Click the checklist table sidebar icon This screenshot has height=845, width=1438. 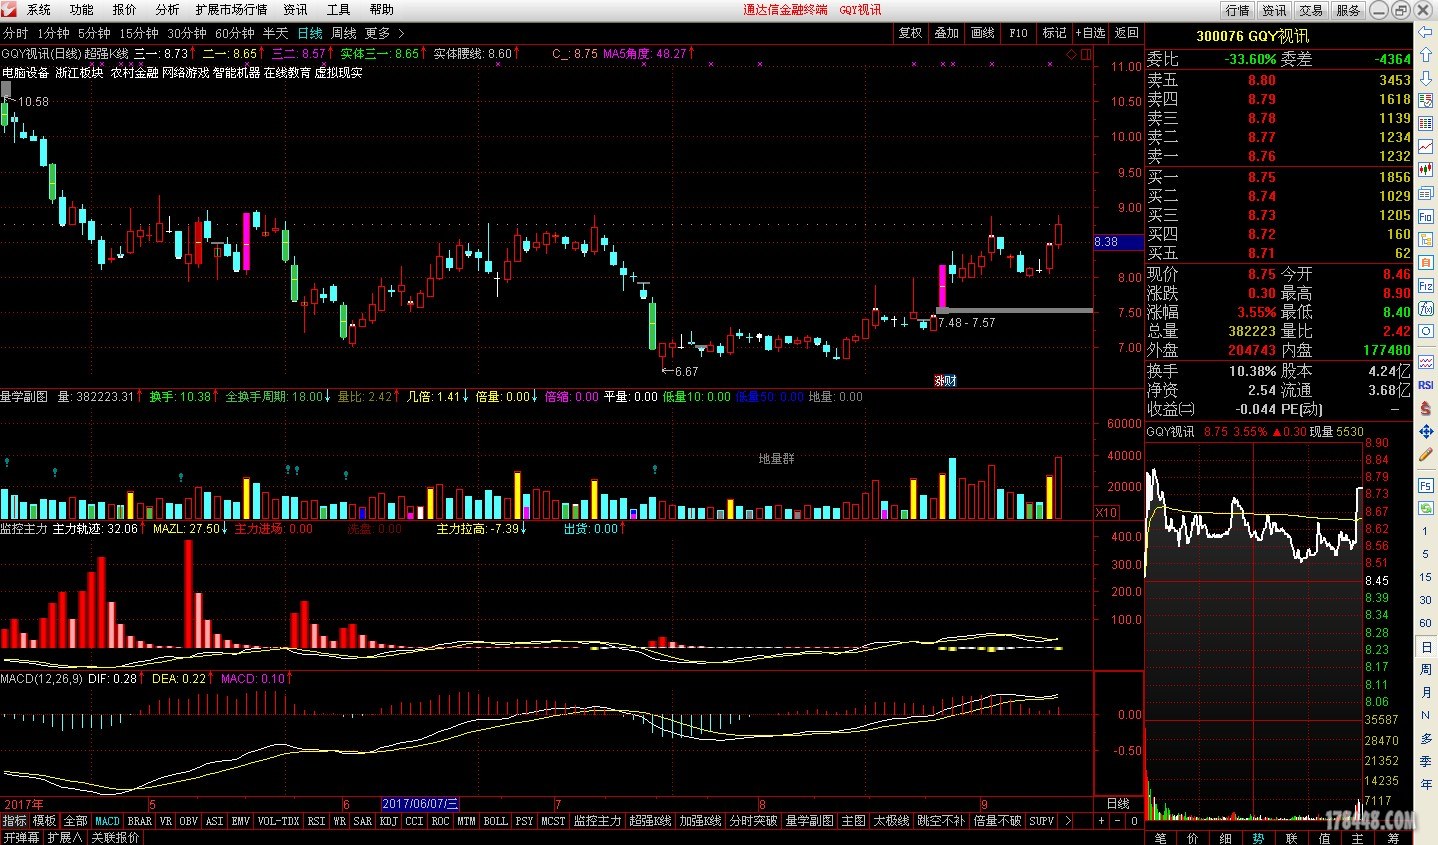(1426, 100)
